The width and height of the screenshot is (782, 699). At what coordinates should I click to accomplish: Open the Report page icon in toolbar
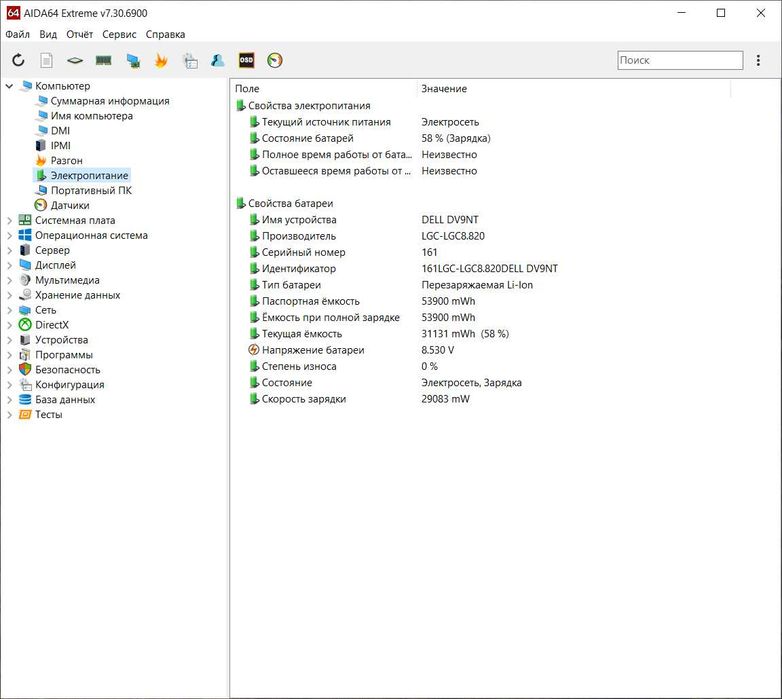46,60
